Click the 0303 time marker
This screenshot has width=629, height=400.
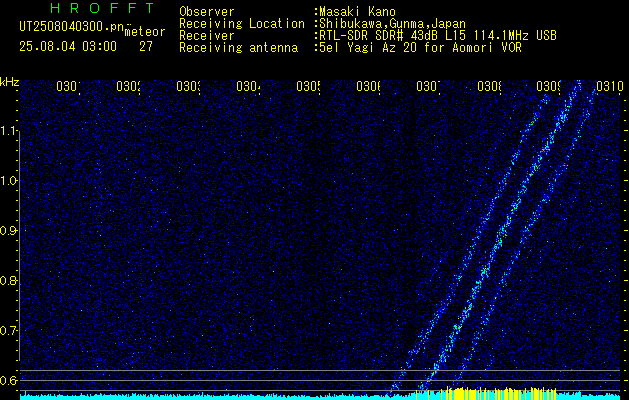tap(188, 86)
